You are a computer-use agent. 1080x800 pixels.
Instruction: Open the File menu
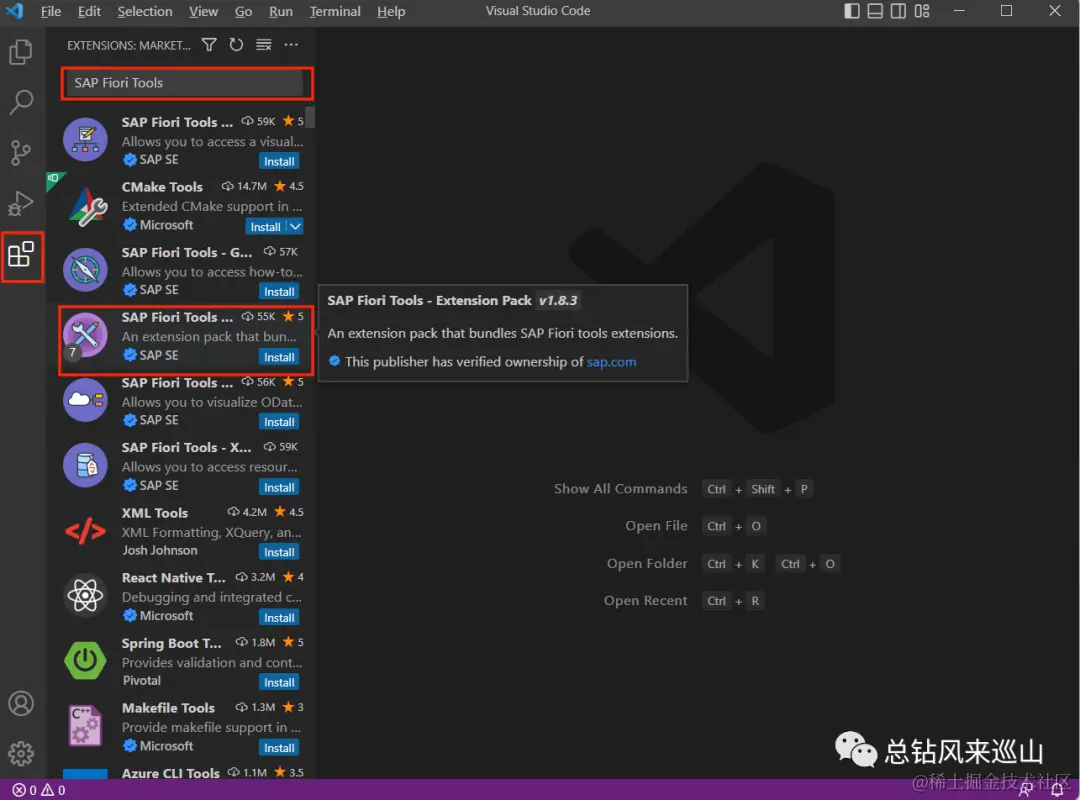point(51,11)
